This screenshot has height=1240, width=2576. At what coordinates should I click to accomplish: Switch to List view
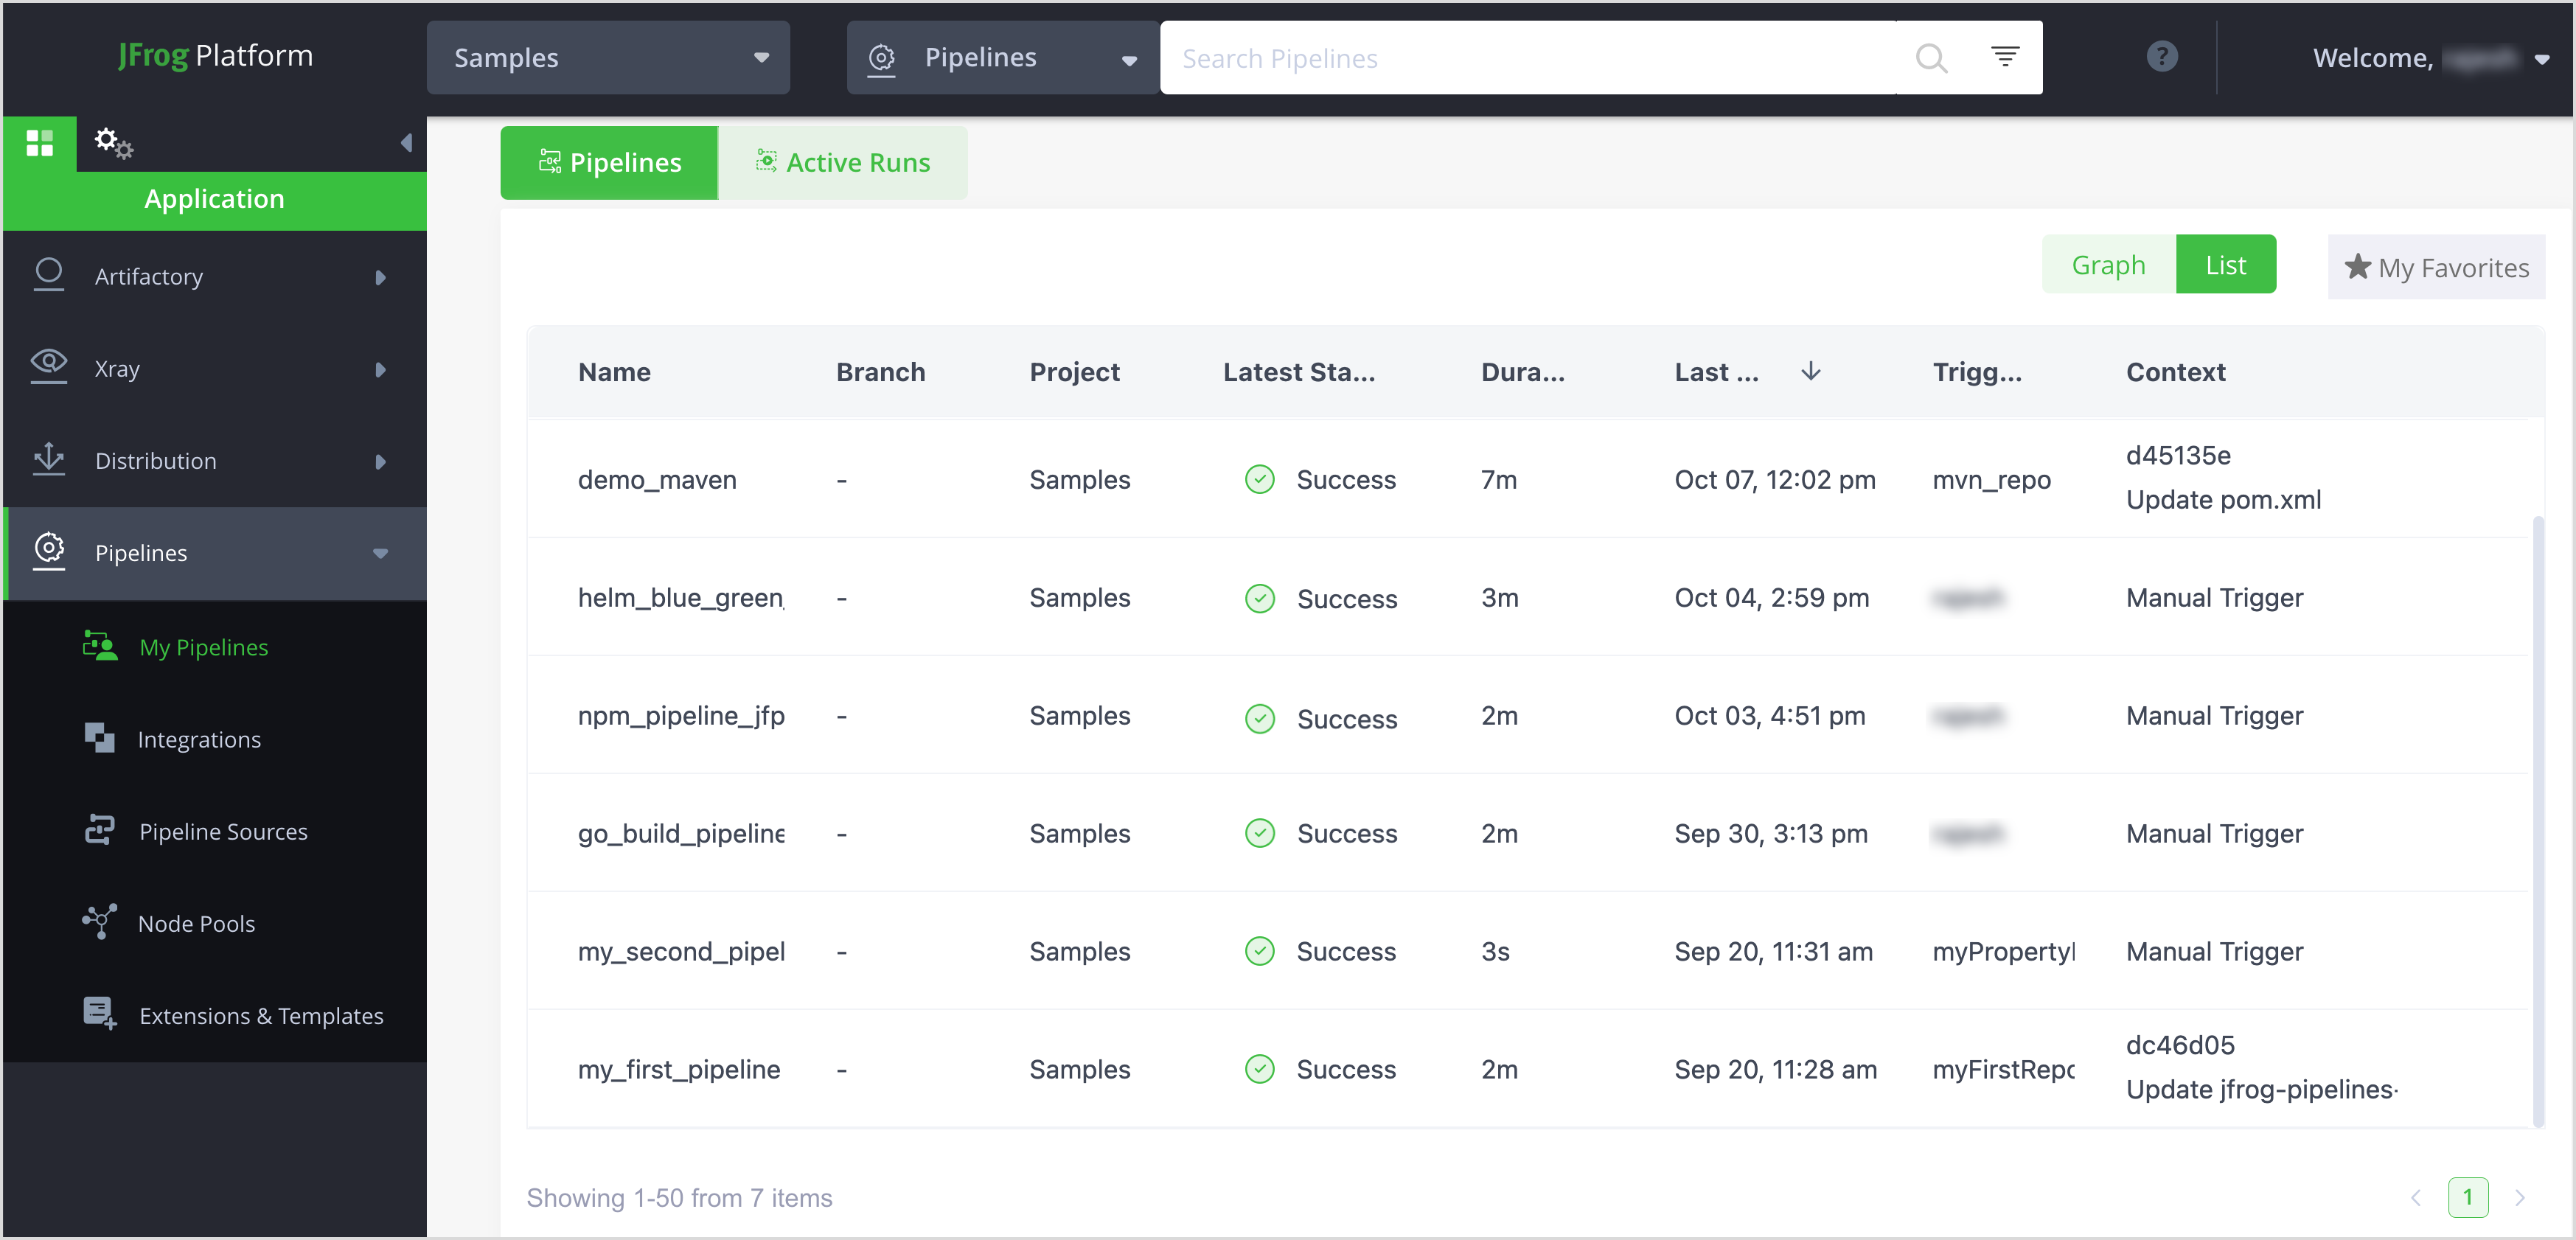point(2225,265)
